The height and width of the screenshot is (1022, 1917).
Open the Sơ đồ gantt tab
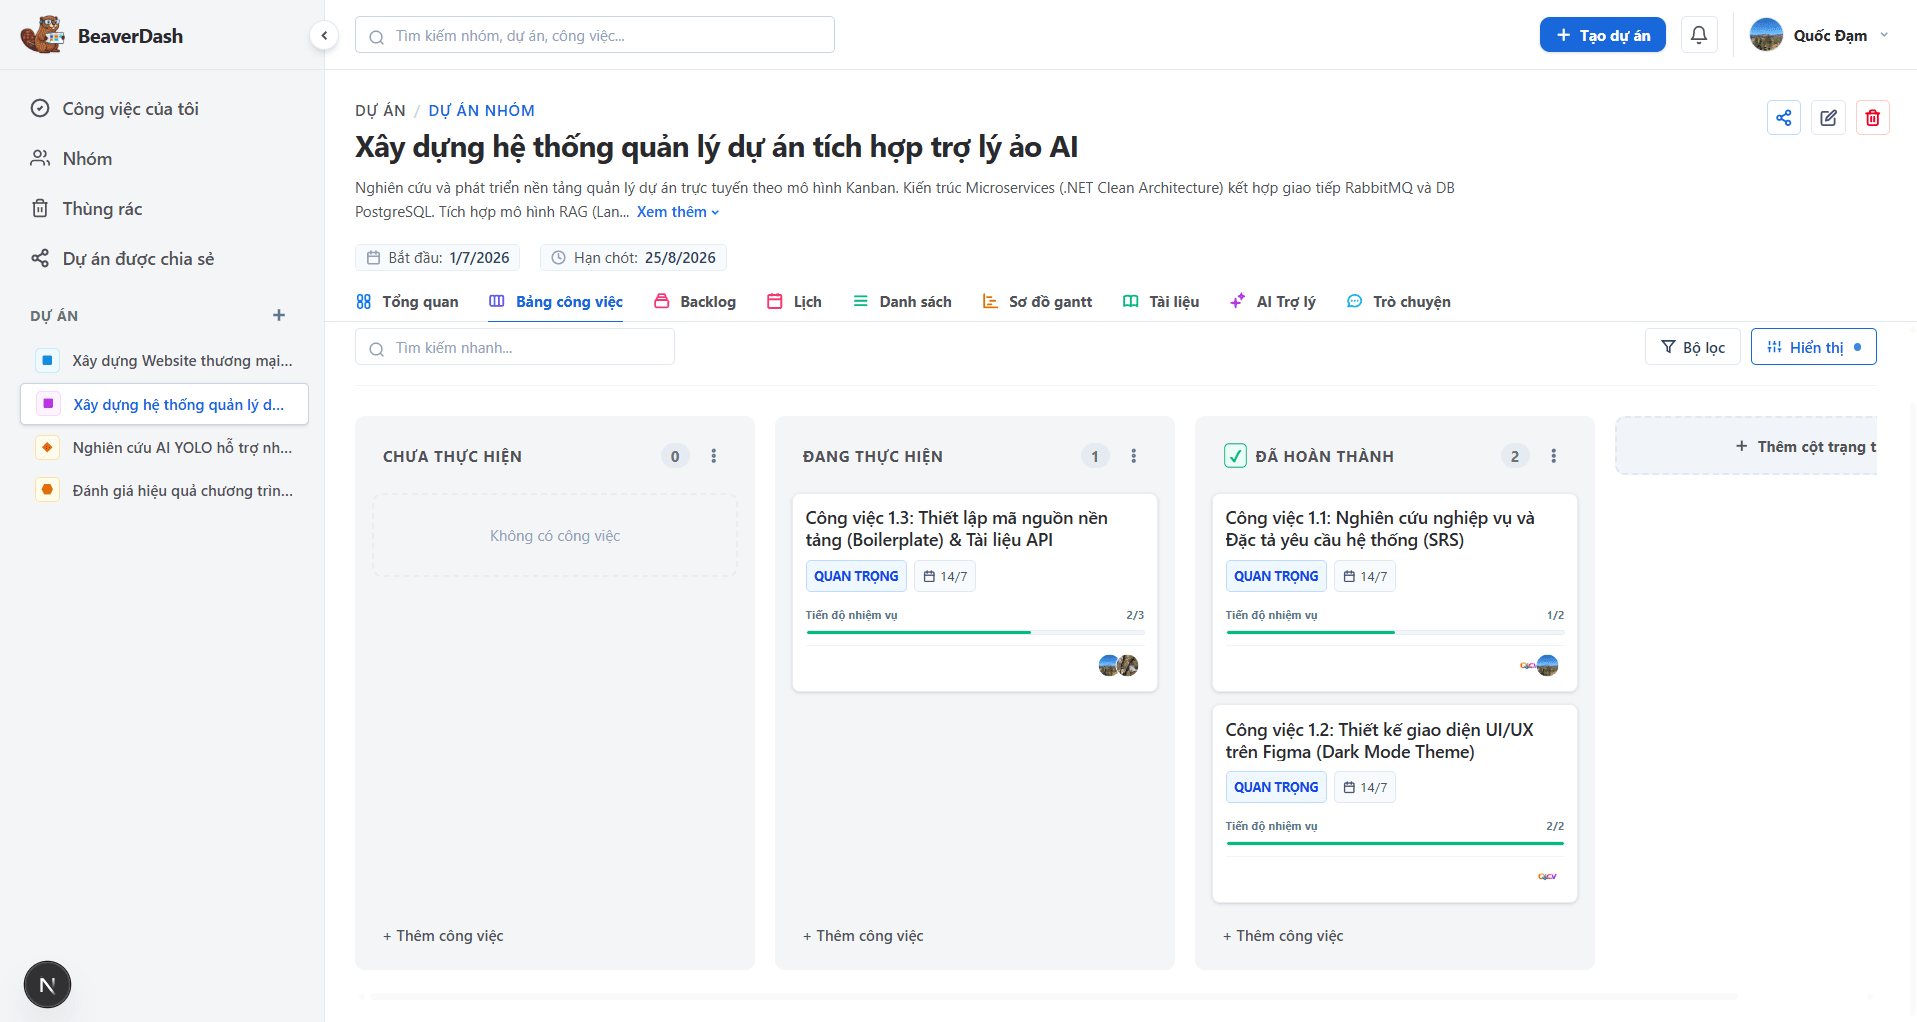click(x=1036, y=301)
